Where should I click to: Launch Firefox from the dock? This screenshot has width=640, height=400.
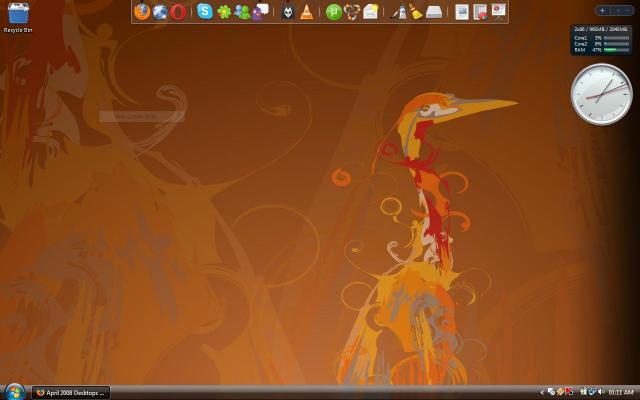tap(142, 12)
